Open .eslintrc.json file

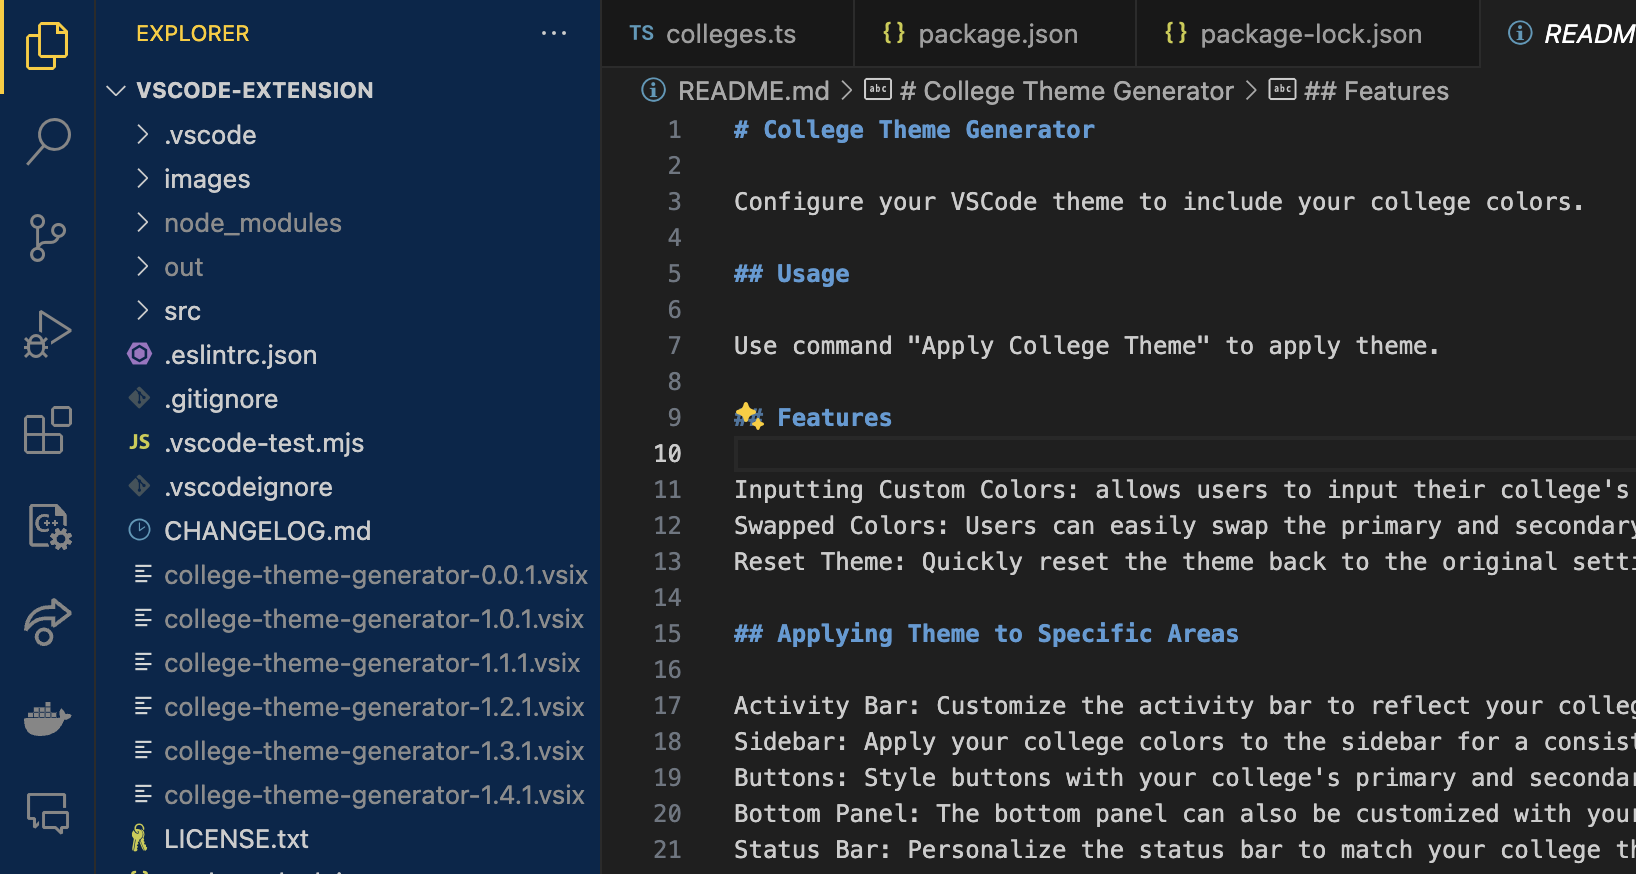click(x=240, y=355)
